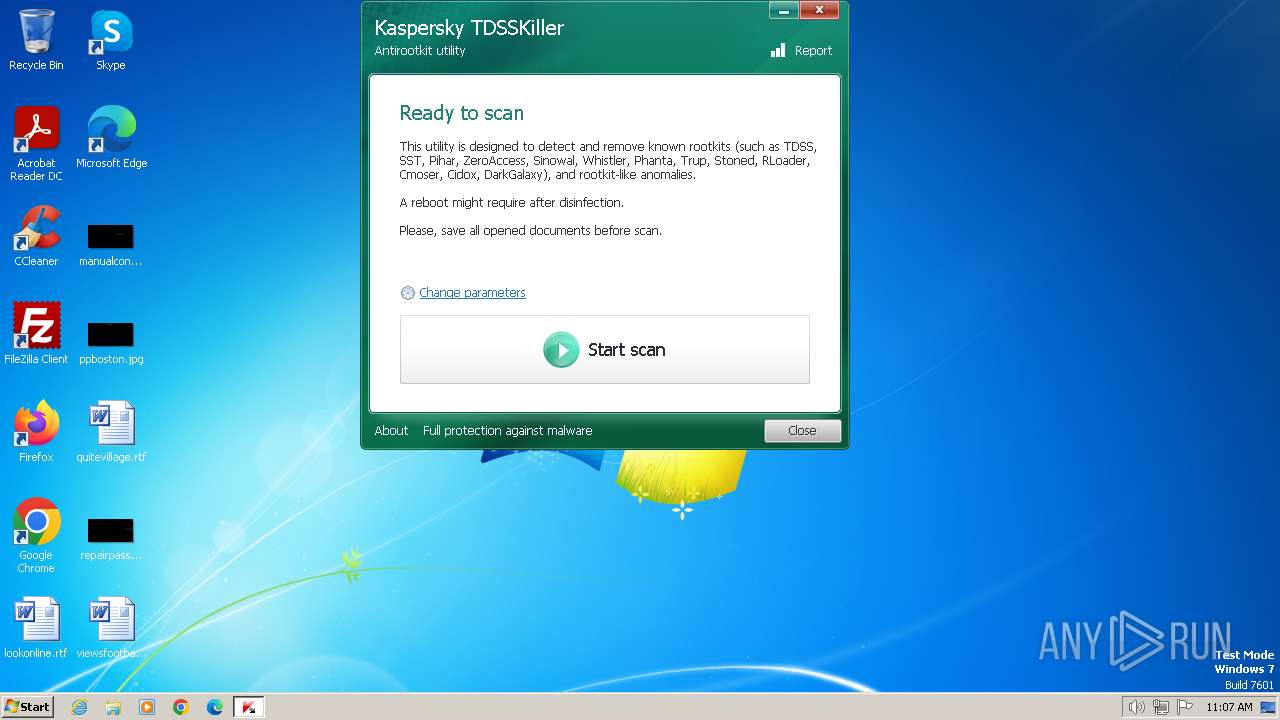Screen dimensions: 1280x720
Task: Click the Report bar-chart icon
Action: [778, 50]
